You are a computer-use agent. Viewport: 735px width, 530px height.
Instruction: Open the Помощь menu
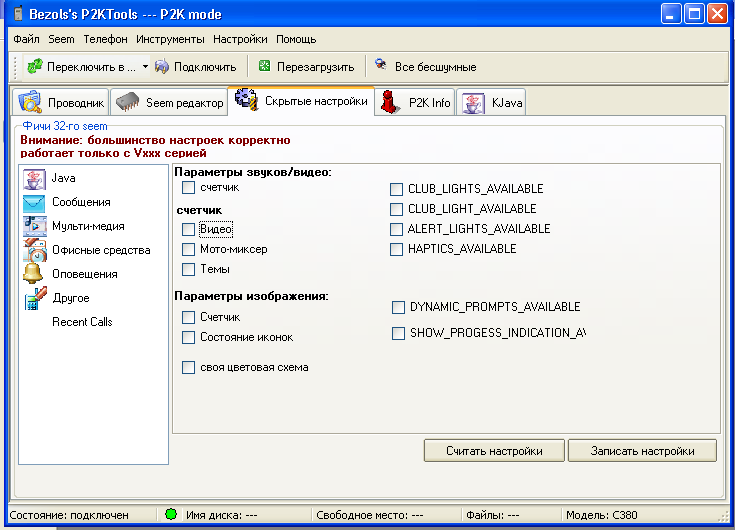coord(296,39)
